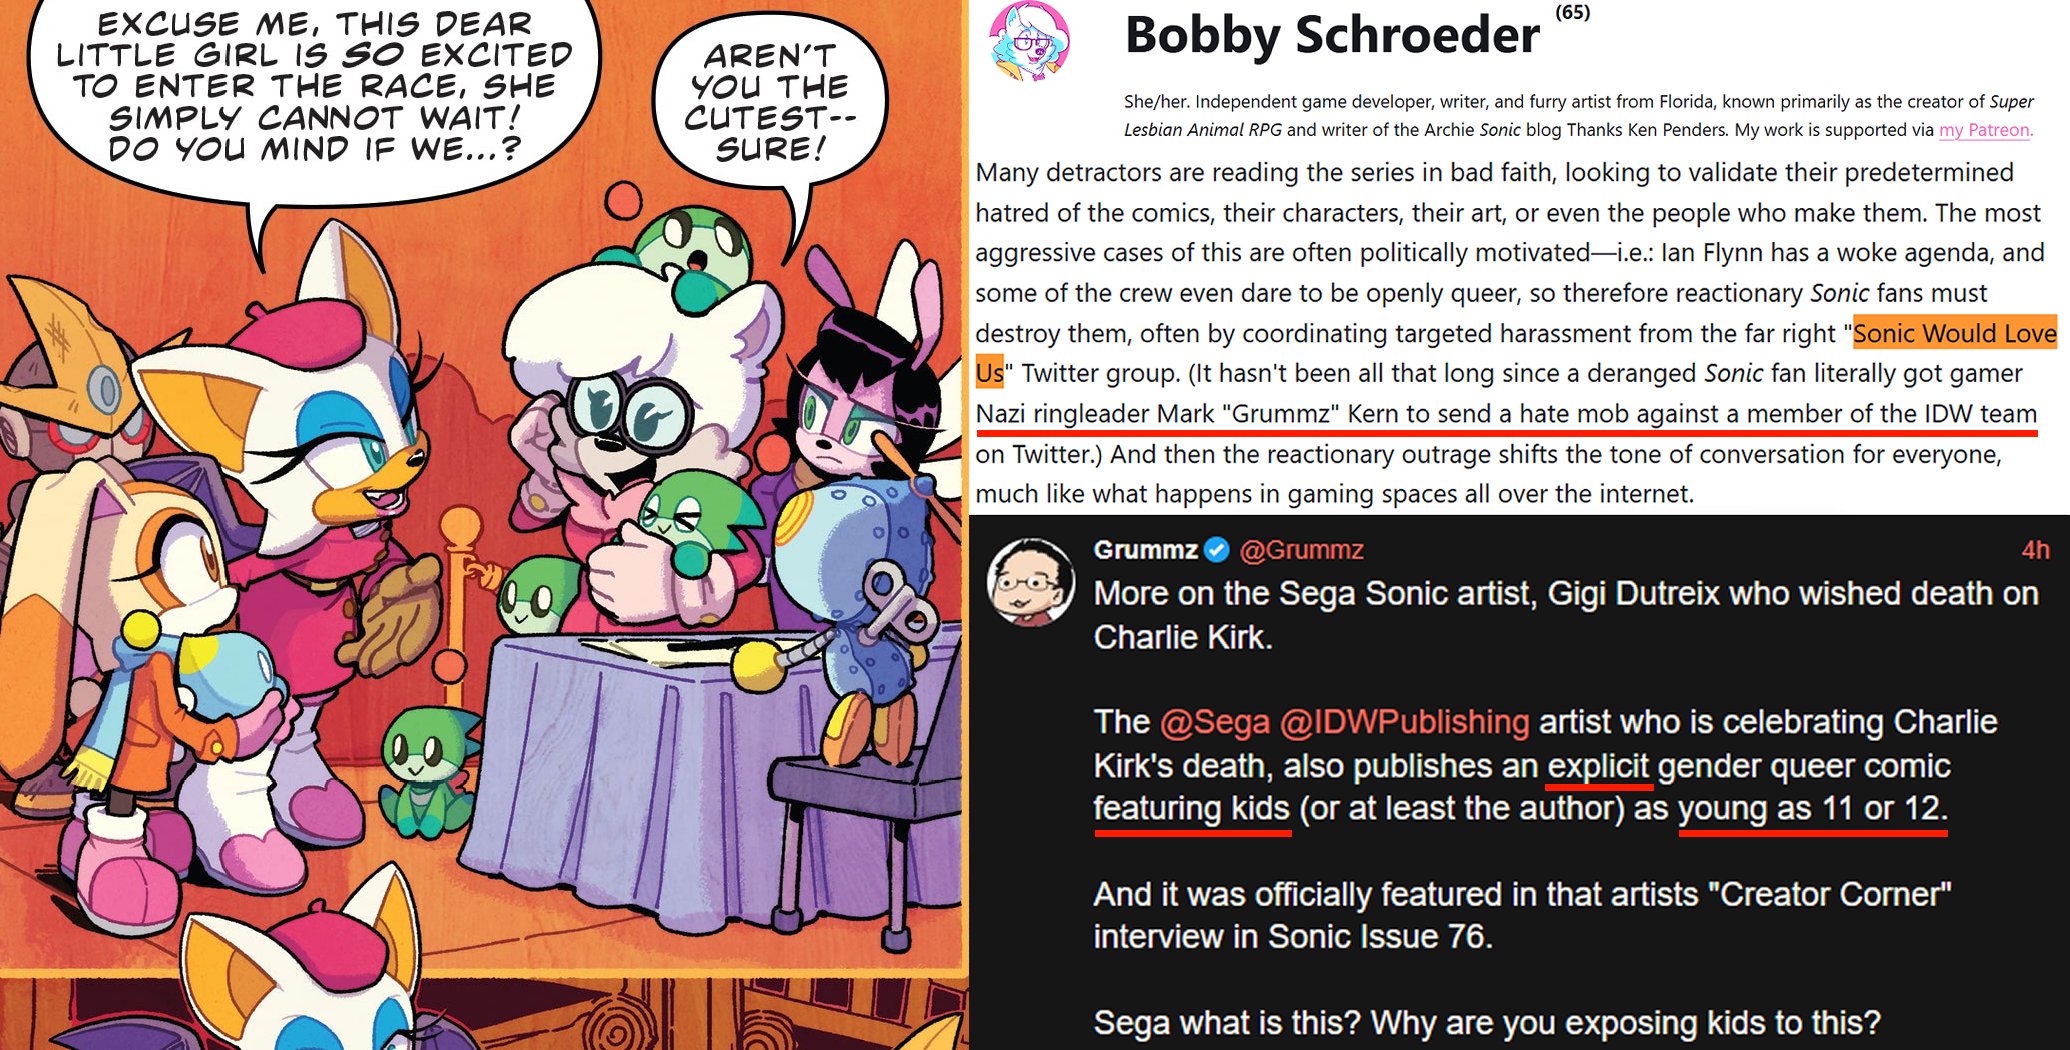2070x1050 pixels.
Task: Click the highlighted Sonic Would Love Us text
Action: pos(1955,333)
